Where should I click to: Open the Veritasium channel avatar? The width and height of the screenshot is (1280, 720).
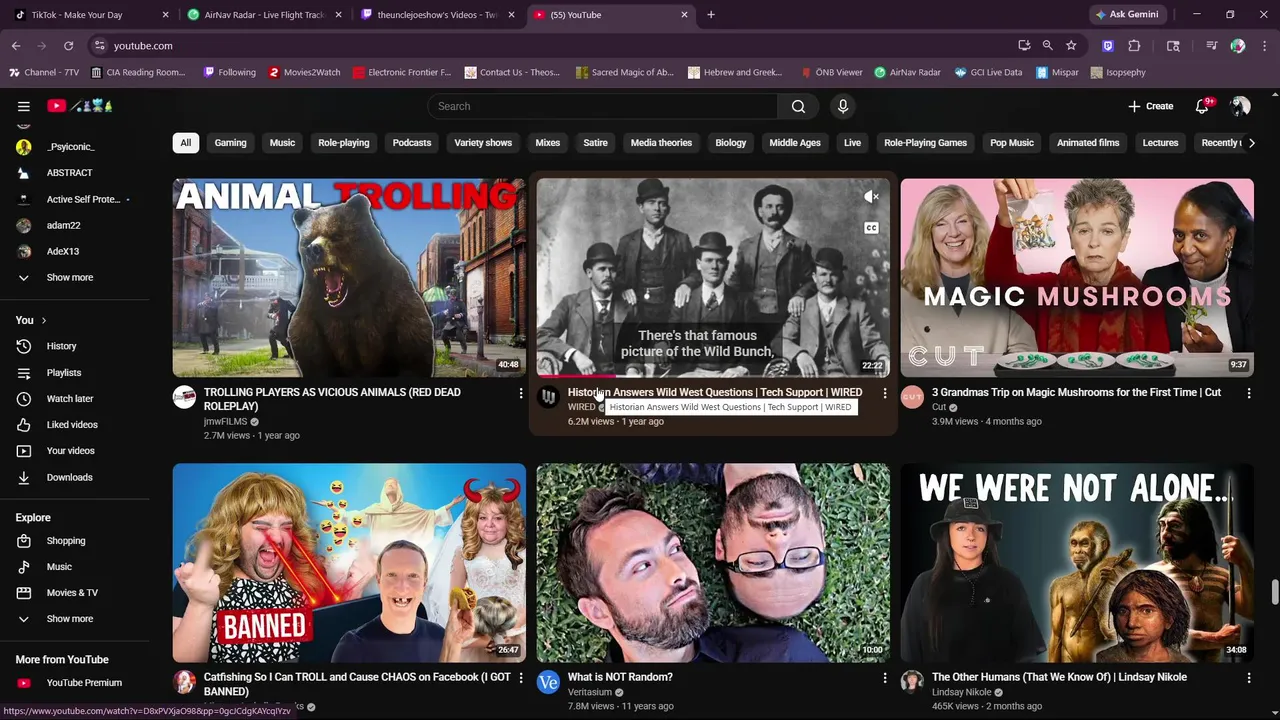pos(548,682)
